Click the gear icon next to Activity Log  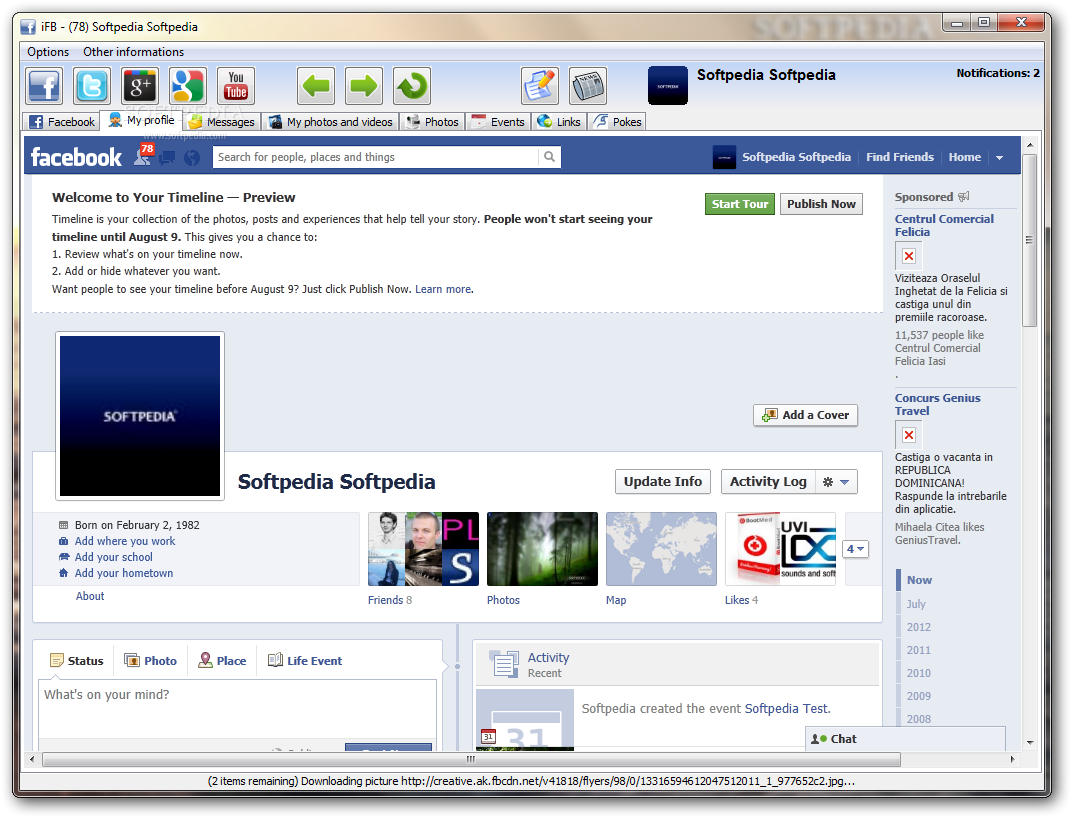828,481
